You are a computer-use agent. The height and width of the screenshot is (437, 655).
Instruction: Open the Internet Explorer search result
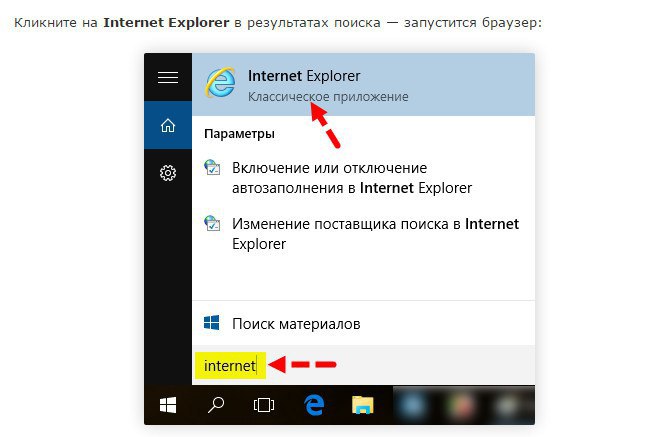tap(363, 84)
